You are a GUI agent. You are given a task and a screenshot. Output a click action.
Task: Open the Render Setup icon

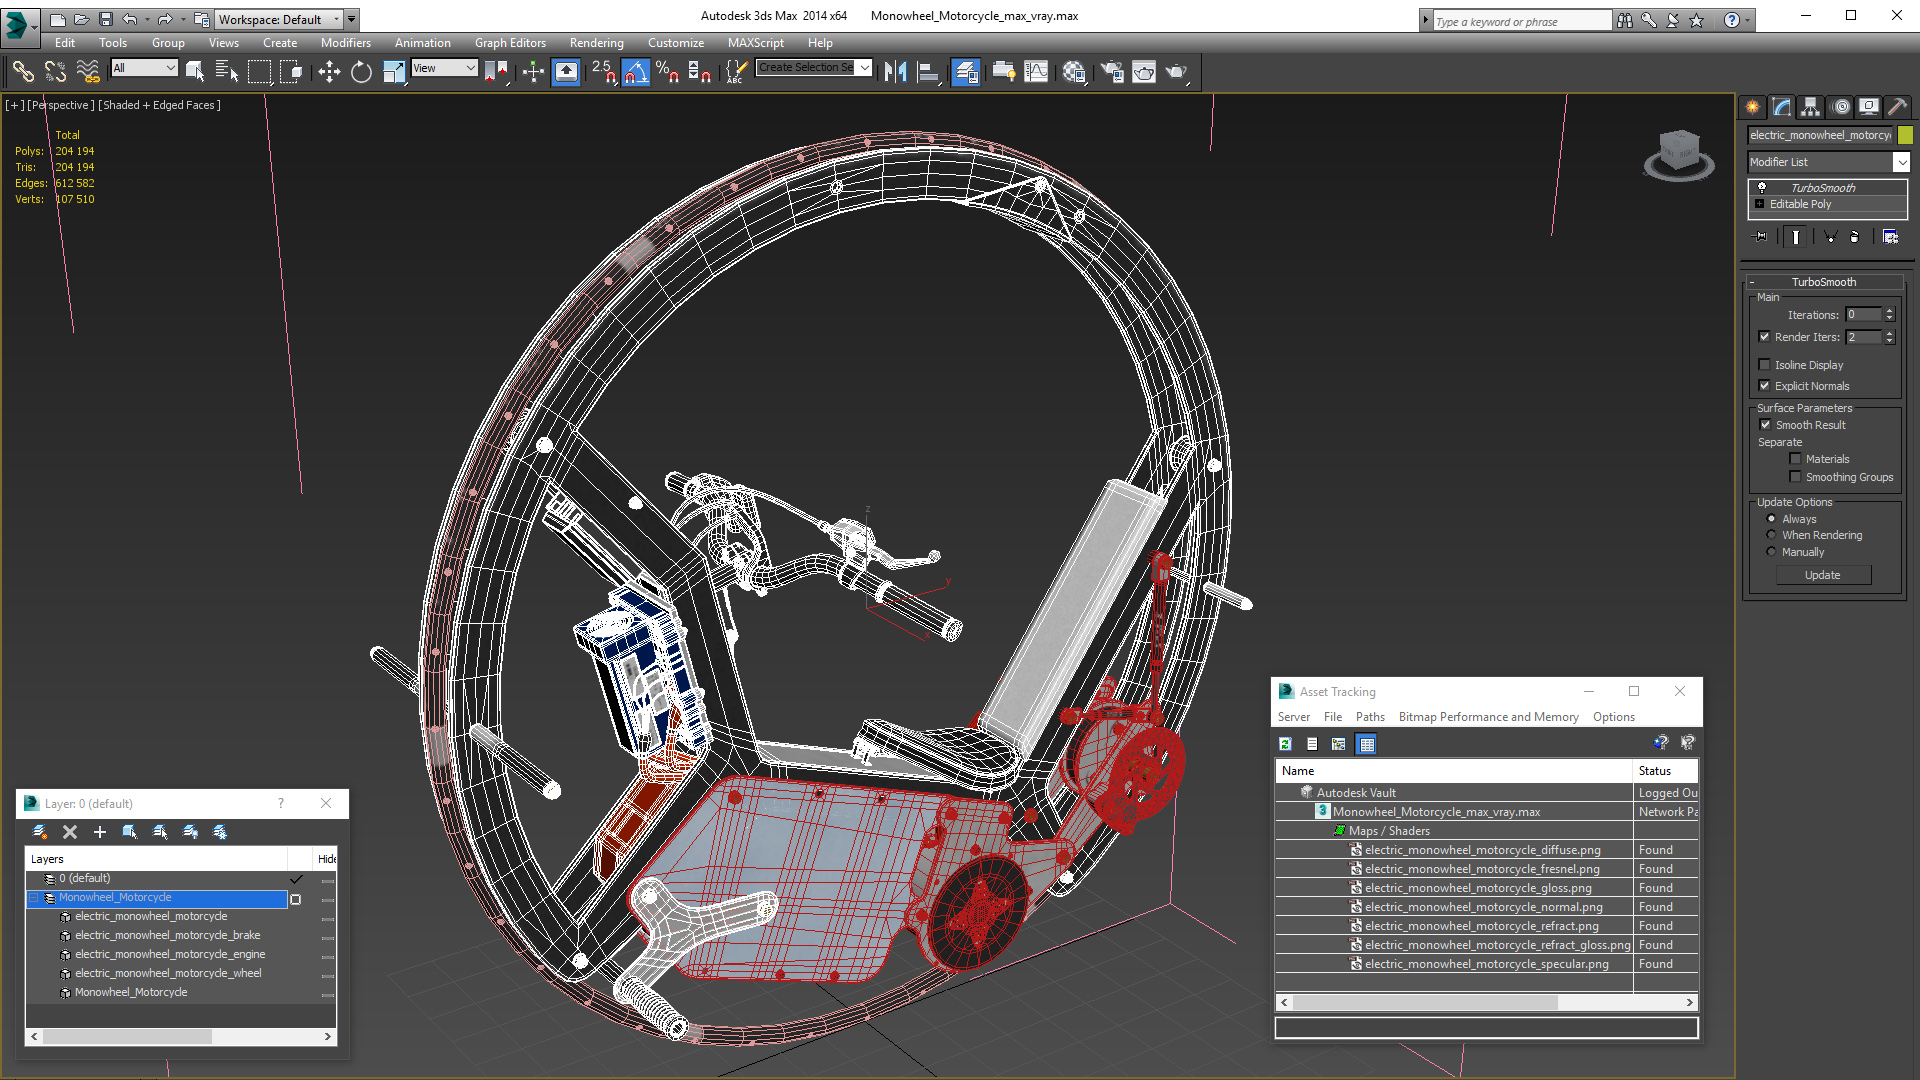1112,71
